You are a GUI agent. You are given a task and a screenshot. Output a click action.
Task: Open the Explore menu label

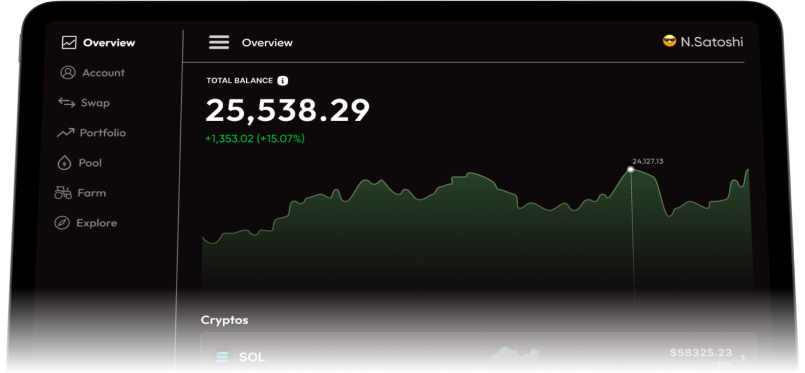coord(97,223)
